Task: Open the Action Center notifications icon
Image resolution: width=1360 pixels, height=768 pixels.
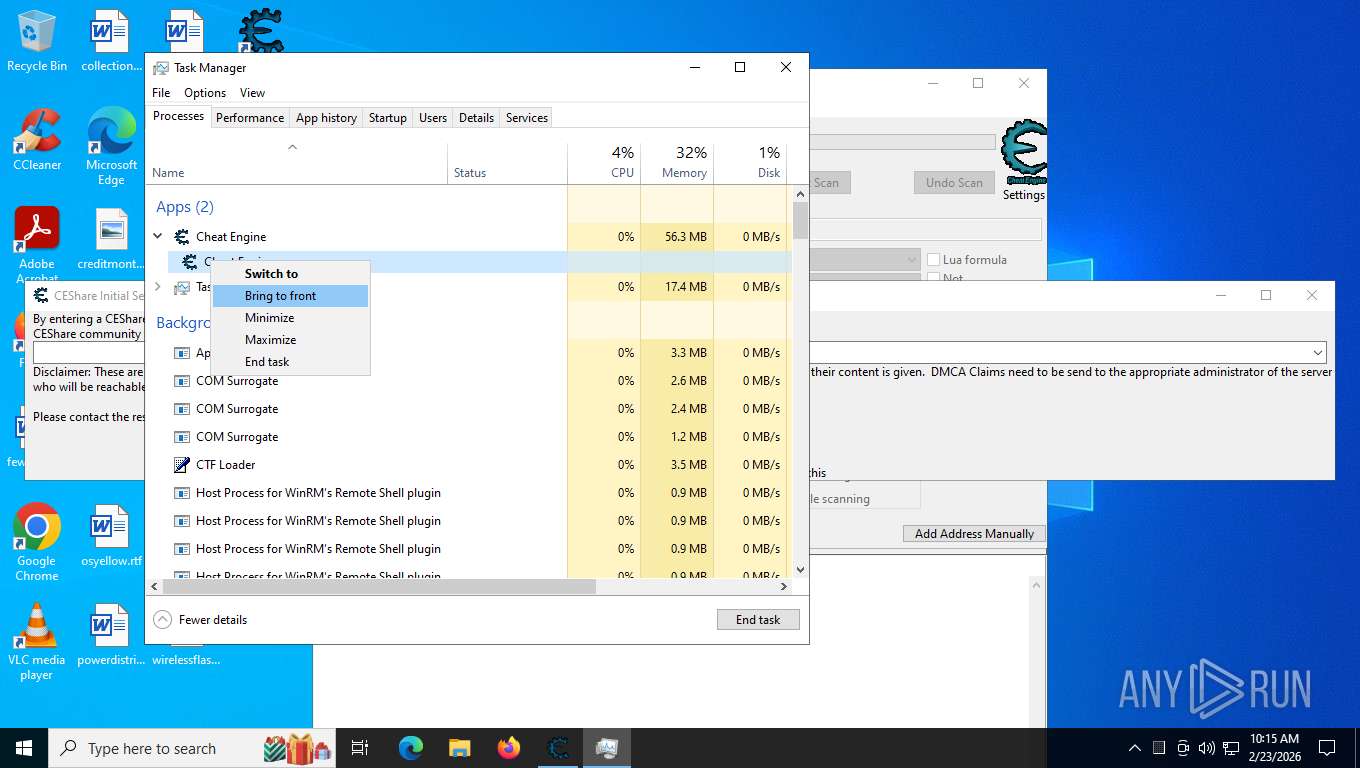Action: tap(1327, 748)
